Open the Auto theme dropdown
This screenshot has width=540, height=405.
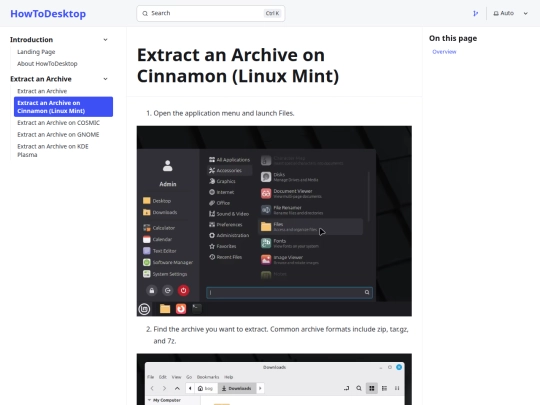tap(510, 13)
